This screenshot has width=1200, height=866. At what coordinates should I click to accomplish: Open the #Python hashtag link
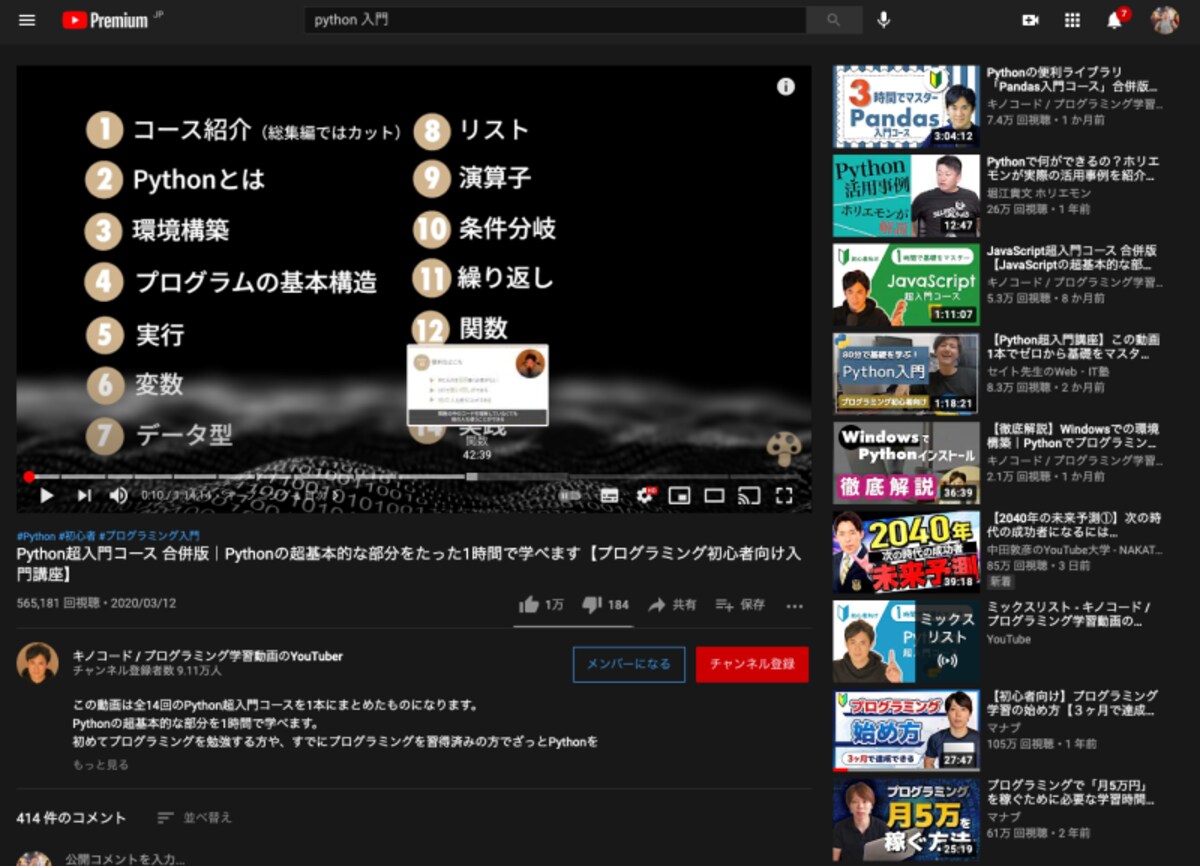tap(36, 536)
